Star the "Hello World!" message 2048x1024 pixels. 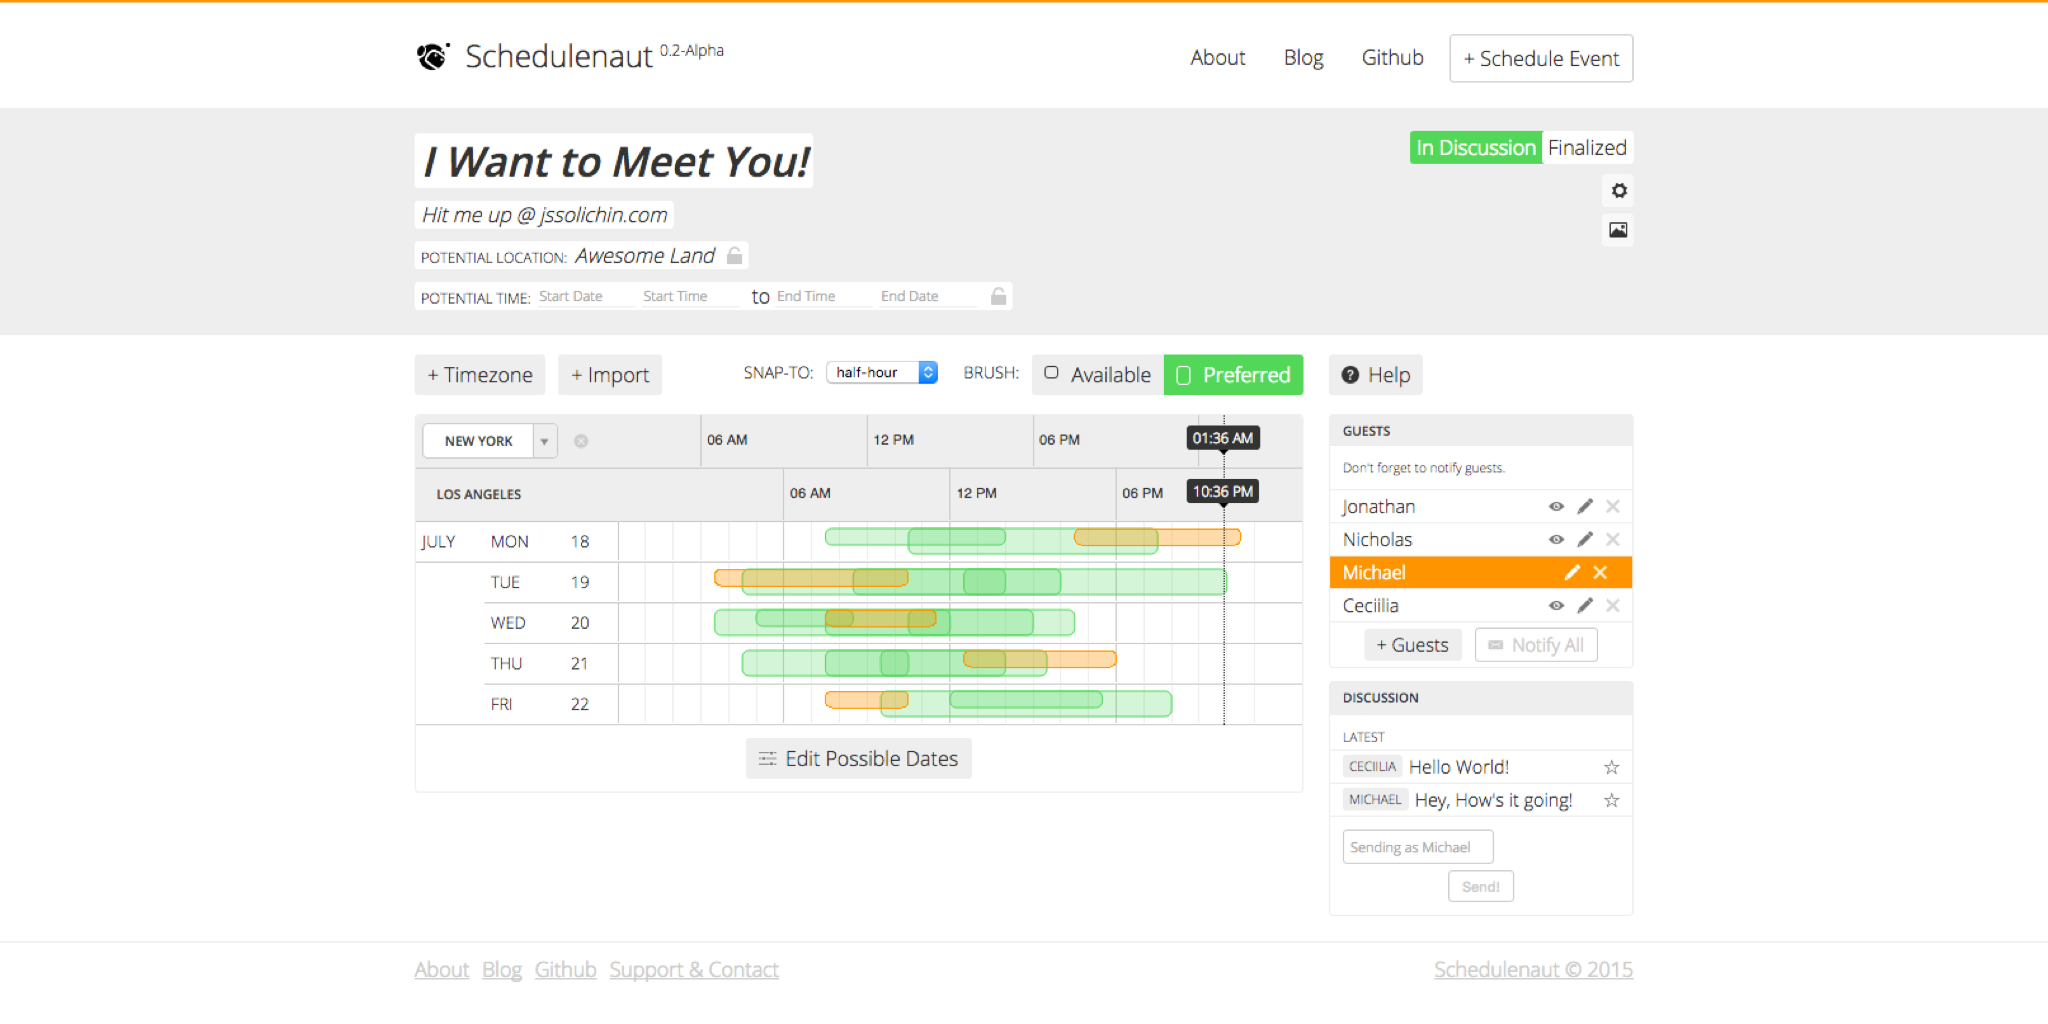point(1611,767)
